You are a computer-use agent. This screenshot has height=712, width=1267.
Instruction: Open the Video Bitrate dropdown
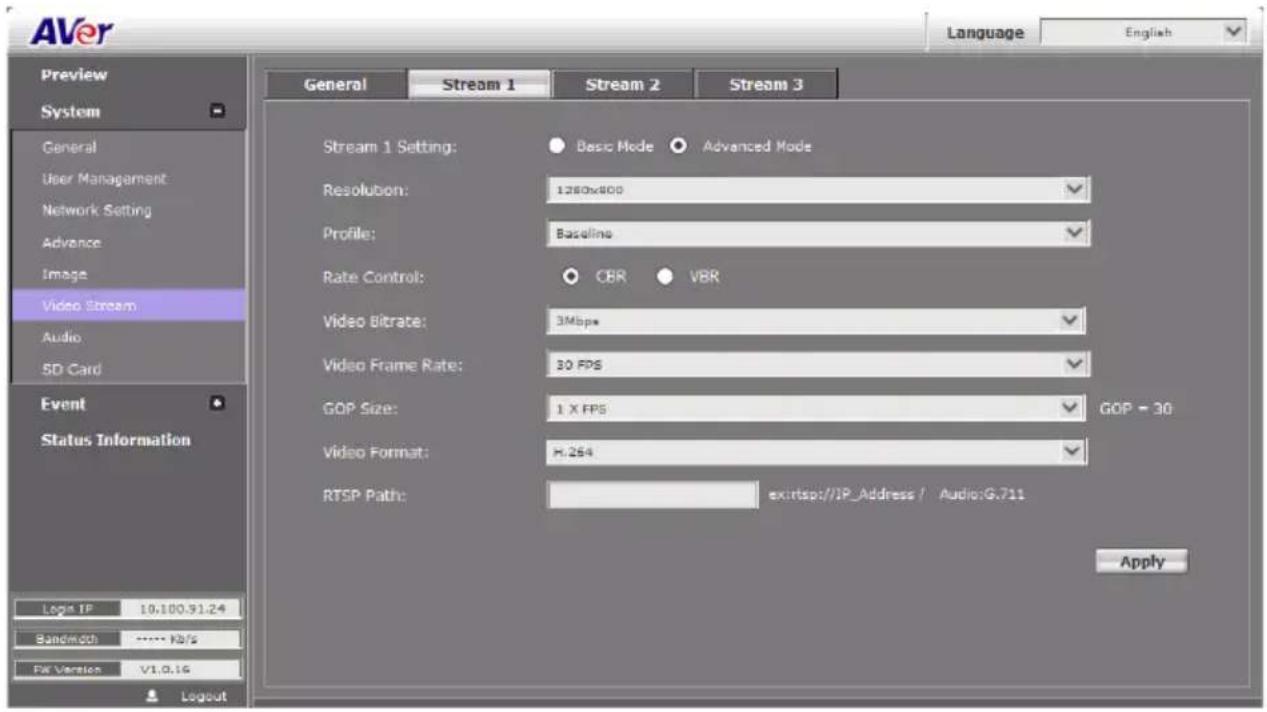click(x=816, y=321)
